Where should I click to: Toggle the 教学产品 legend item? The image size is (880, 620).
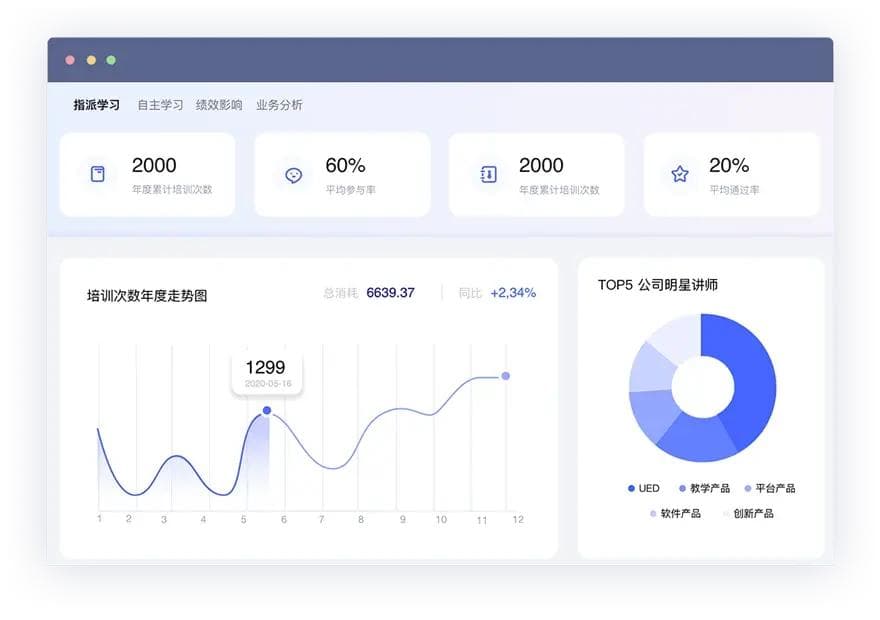704,488
